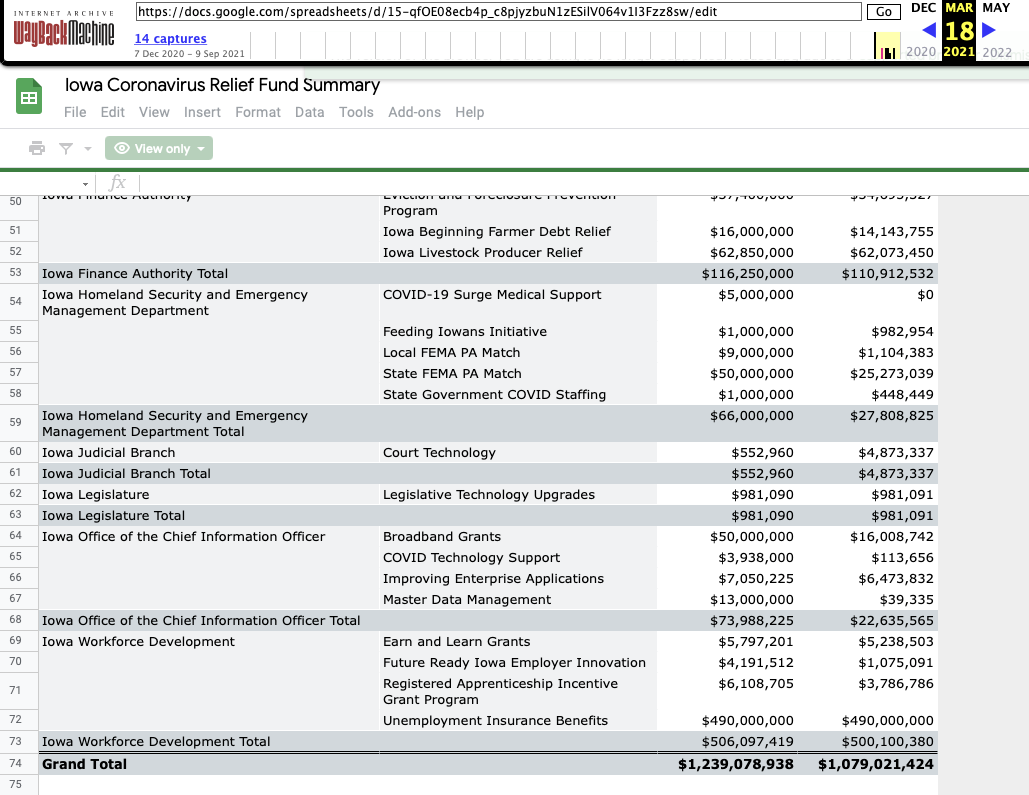Click the $1,079,021,424 grand total cell
This screenshot has height=795, width=1029.
click(x=868, y=763)
